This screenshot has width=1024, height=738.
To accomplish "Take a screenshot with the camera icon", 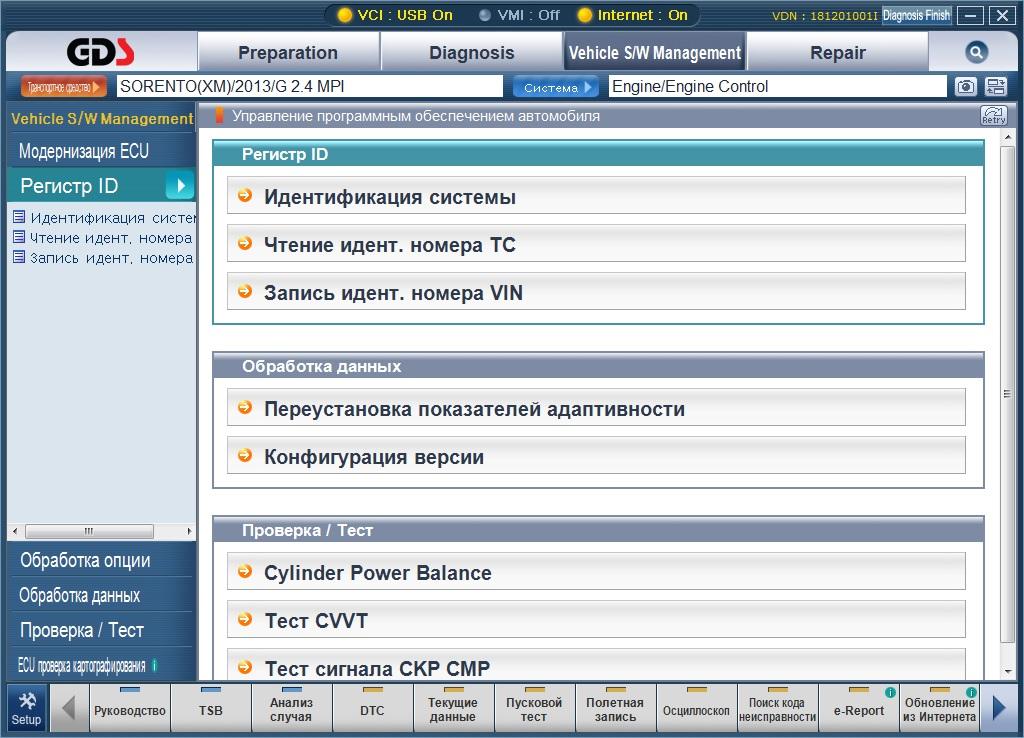I will [x=966, y=86].
